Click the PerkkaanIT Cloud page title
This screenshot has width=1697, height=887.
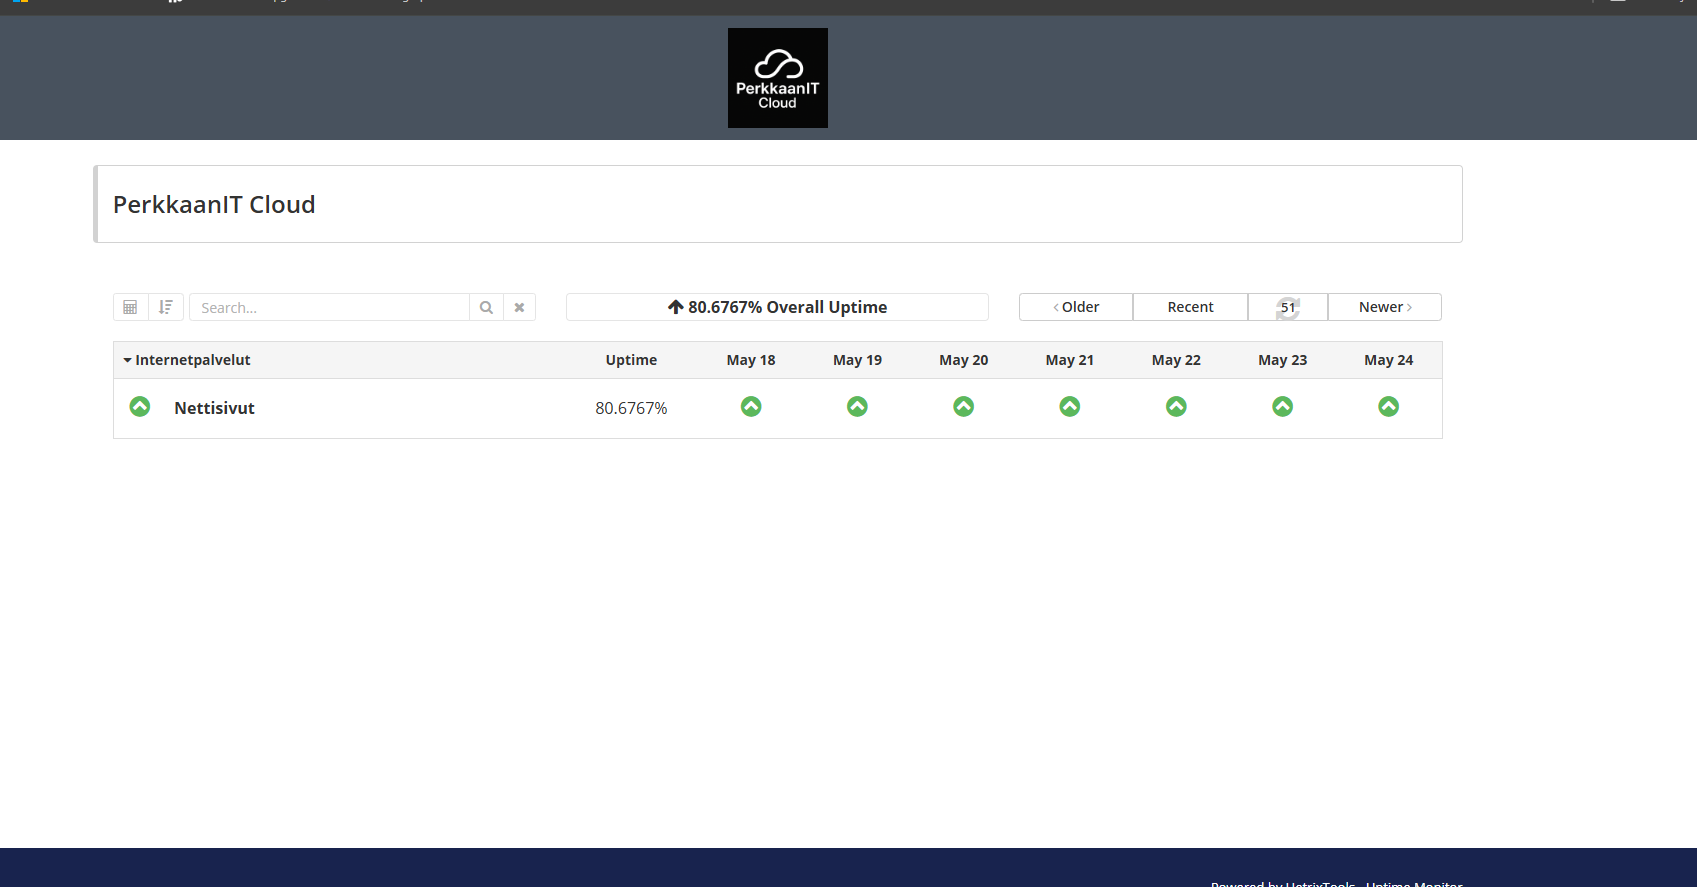click(x=214, y=204)
